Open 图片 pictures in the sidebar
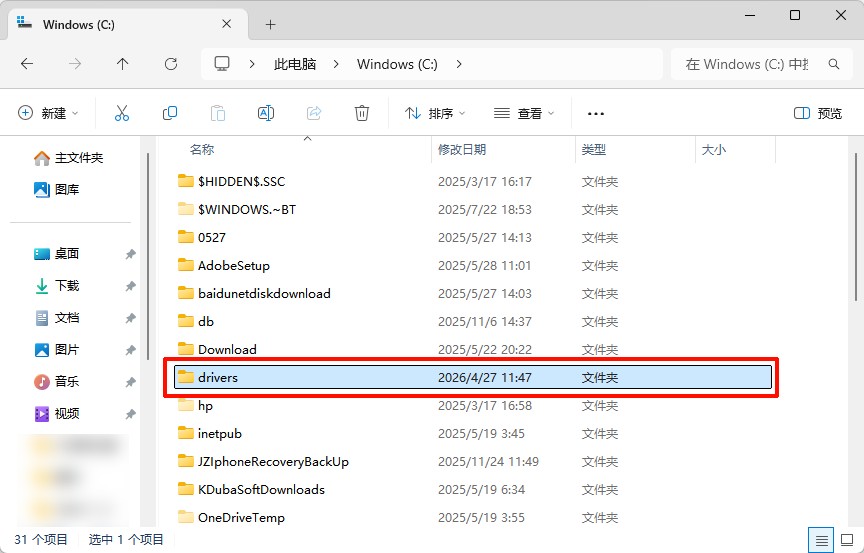Viewport: 864px width, 553px height. [57, 350]
